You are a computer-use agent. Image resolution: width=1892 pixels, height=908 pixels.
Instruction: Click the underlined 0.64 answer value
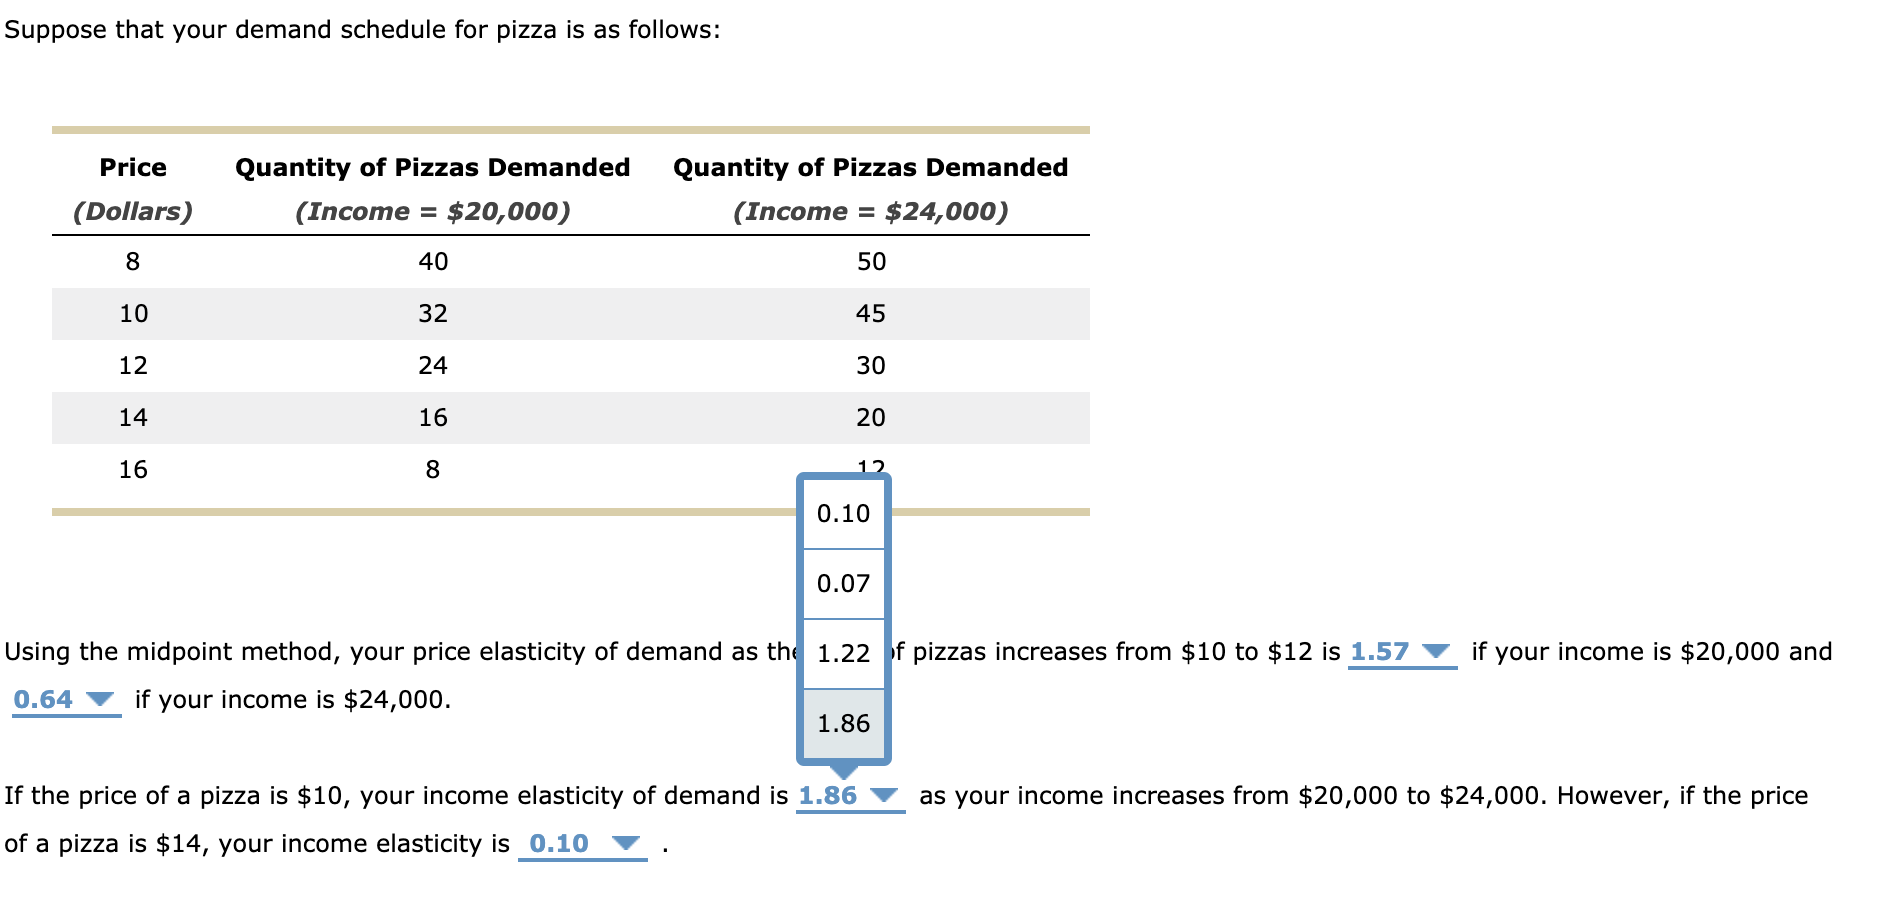click(x=41, y=700)
